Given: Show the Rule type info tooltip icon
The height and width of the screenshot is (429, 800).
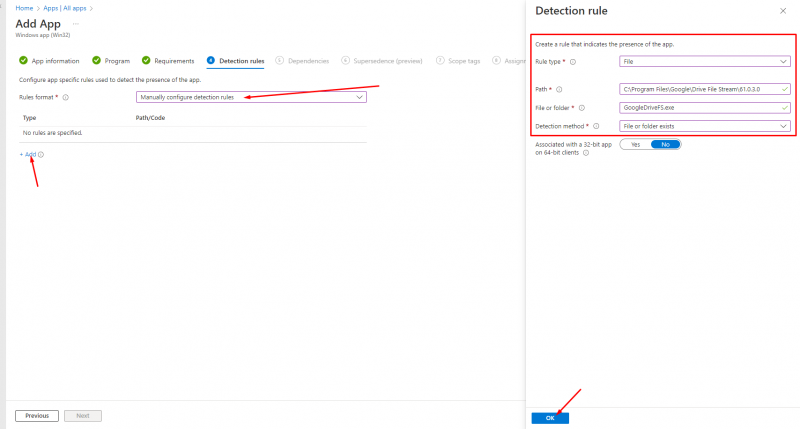Looking at the screenshot, I should pyautogui.click(x=573, y=62).
